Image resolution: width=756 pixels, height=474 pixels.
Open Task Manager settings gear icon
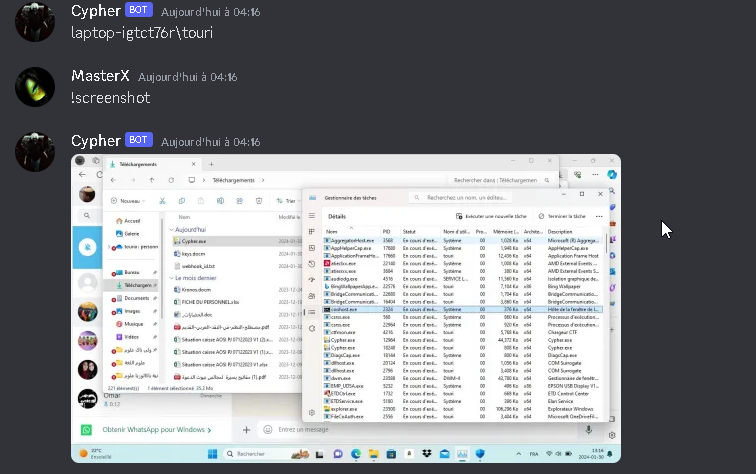[x=312, y=413]
